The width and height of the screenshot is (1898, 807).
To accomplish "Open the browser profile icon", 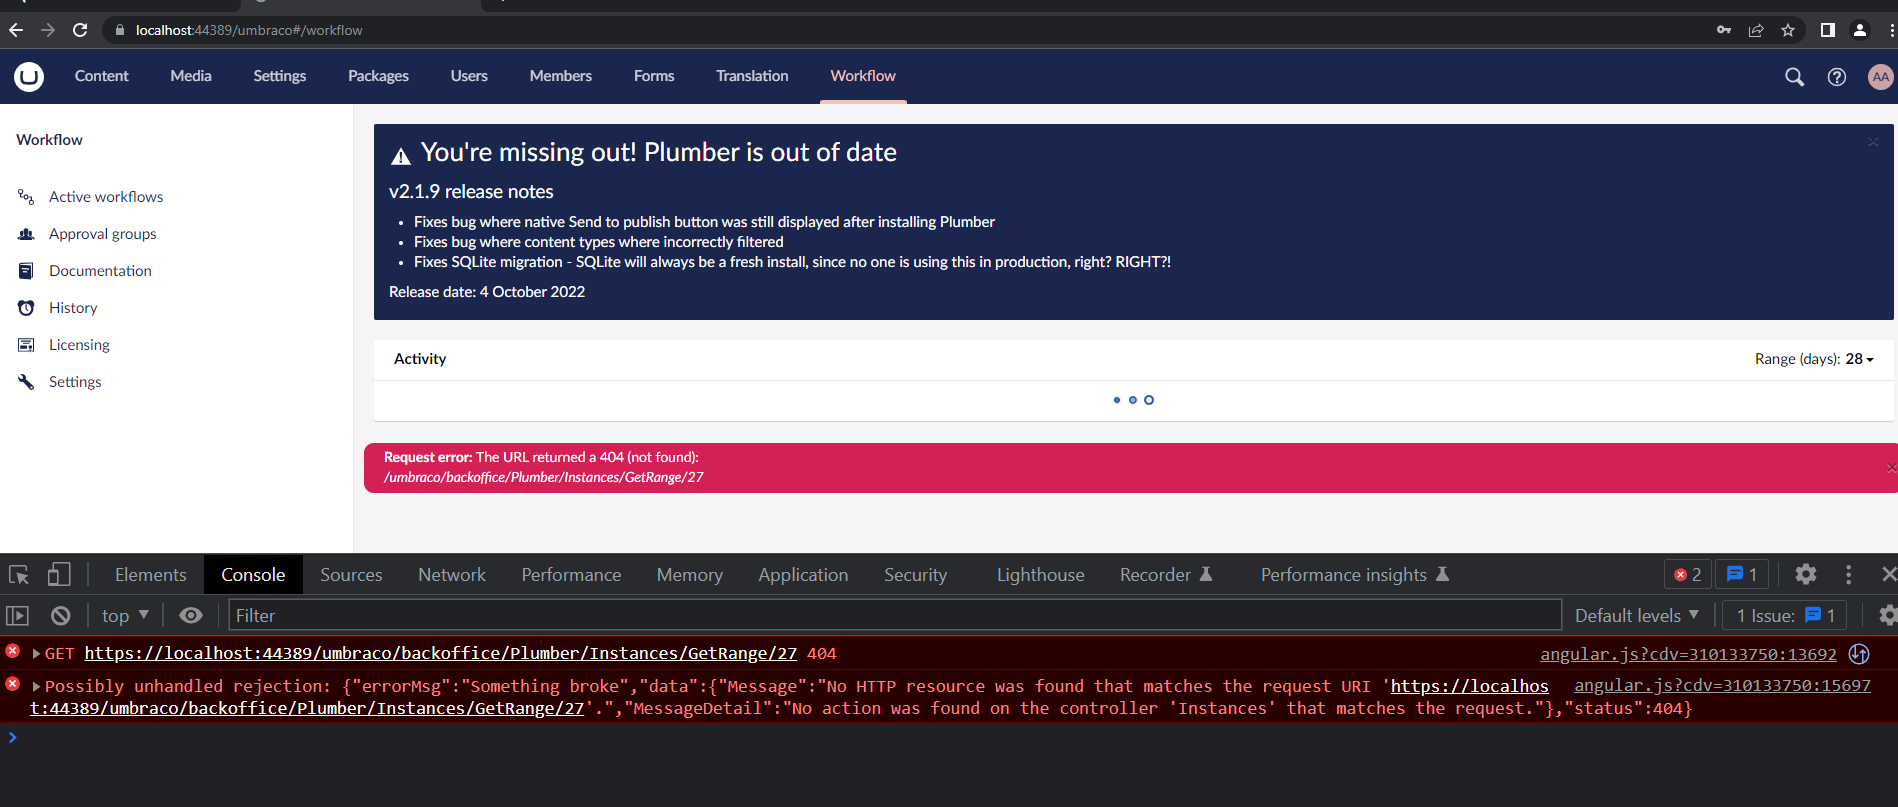I will (1860, 30).
